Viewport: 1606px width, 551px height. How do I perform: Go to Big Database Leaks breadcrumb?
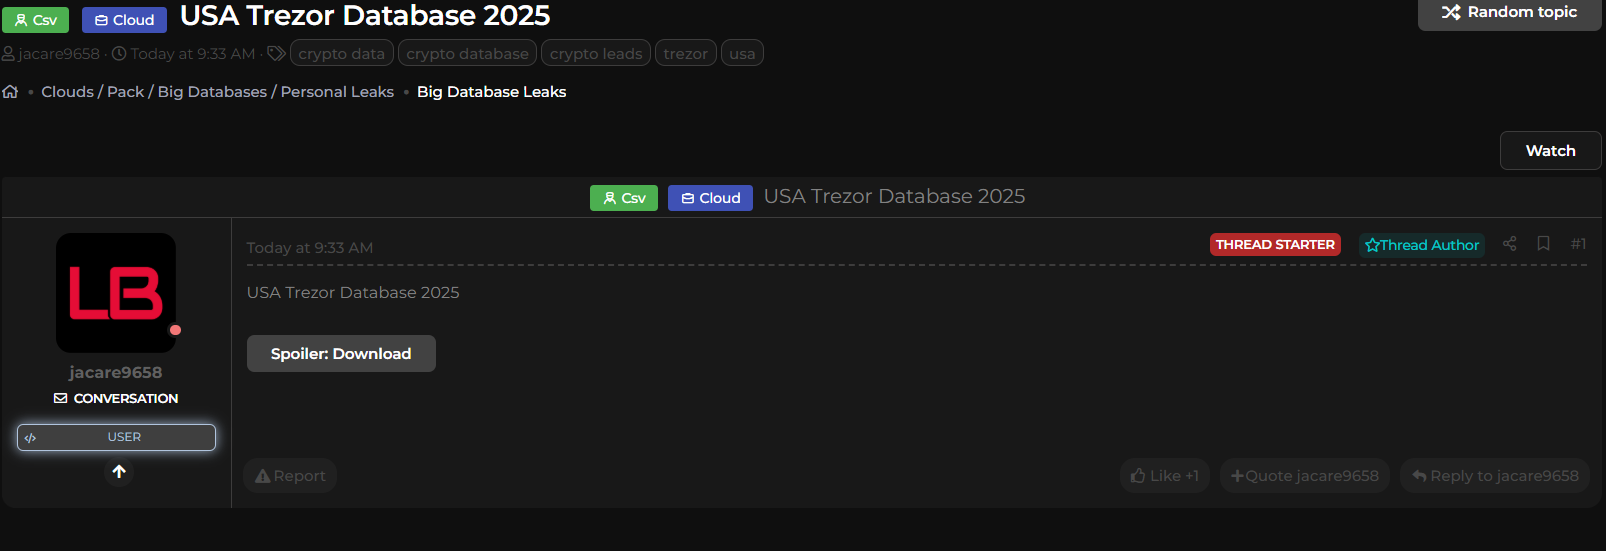tap(491, 92)
